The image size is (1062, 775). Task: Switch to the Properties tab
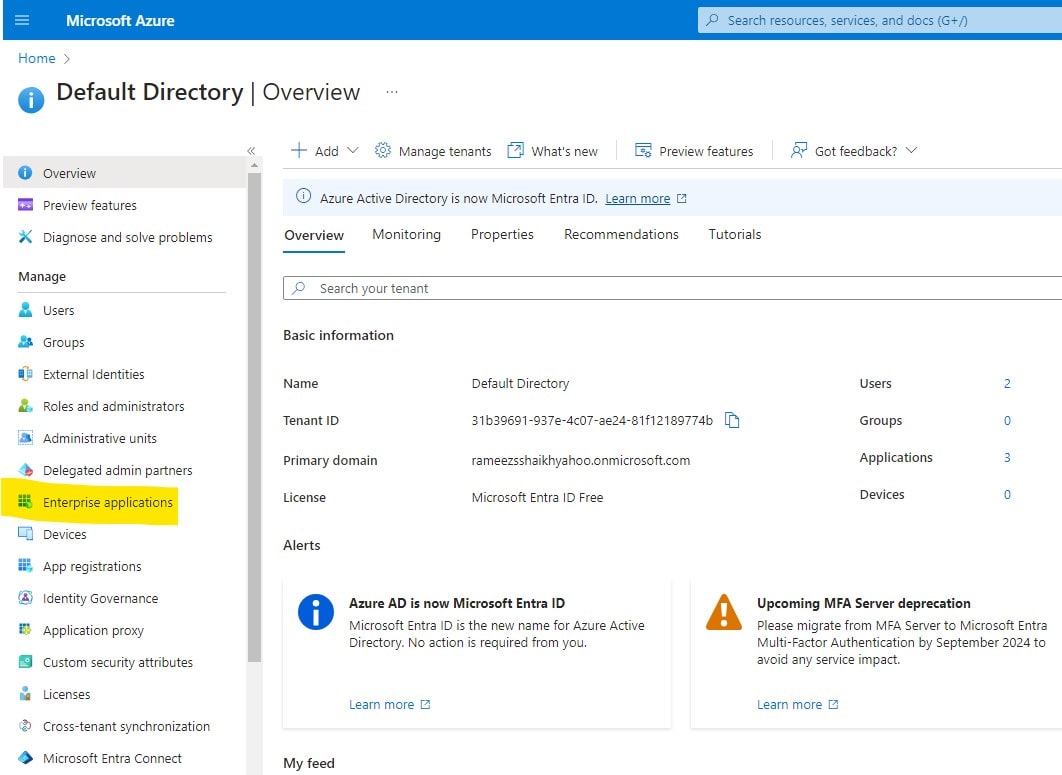point(502,234)
